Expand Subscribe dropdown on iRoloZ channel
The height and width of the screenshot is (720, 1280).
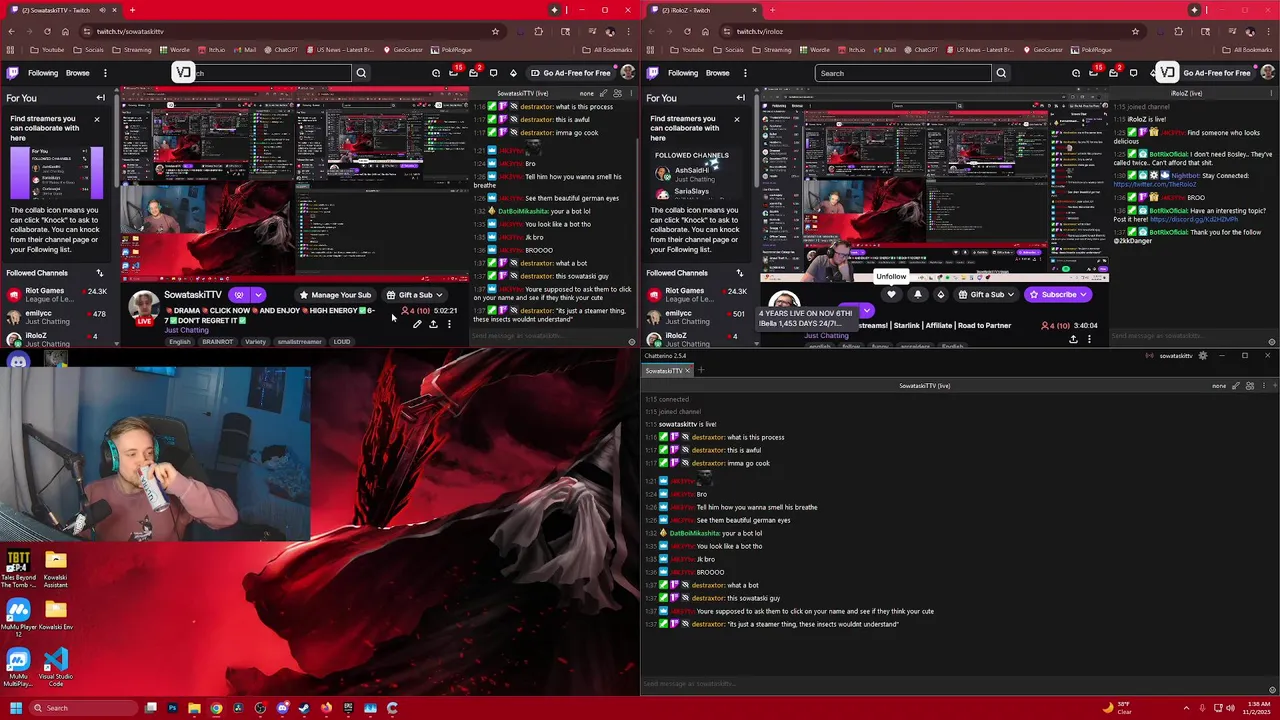click(1084, 295)
